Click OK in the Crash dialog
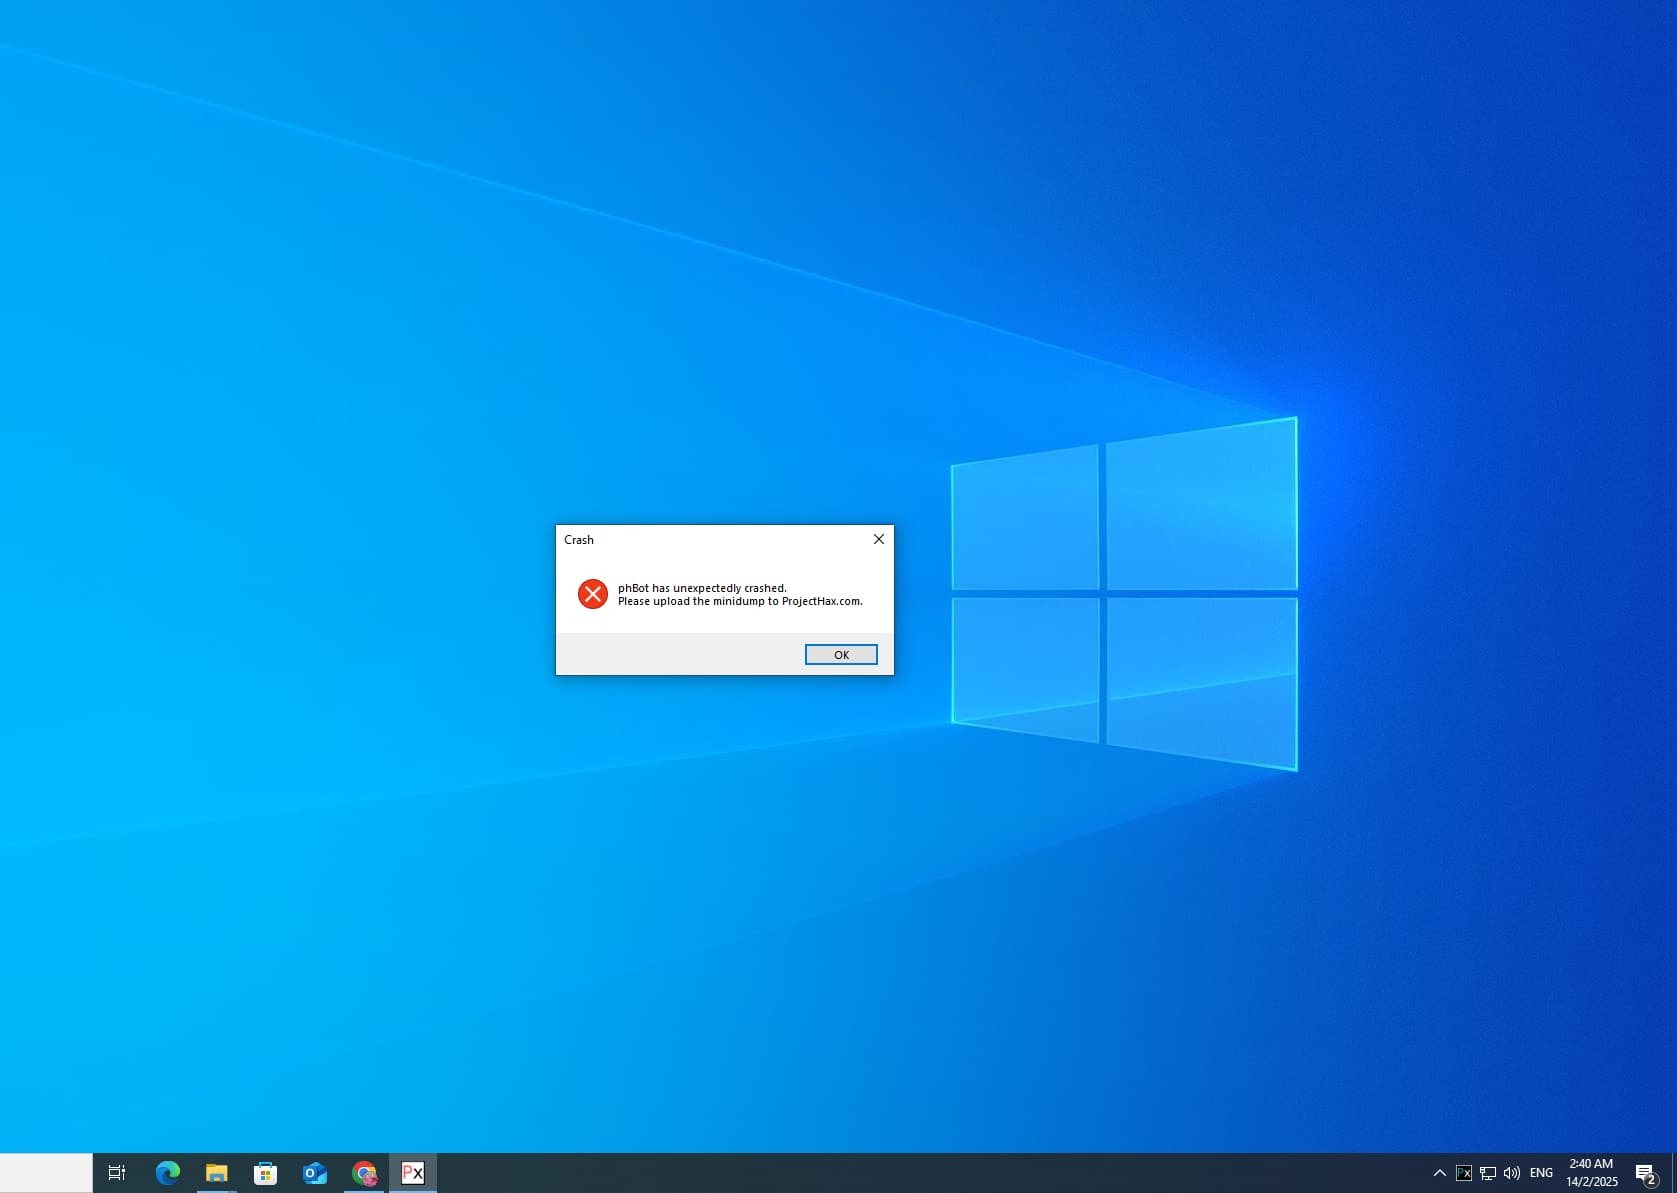The height and width of the screenshot is (1193, 1677). coord(840,655)
